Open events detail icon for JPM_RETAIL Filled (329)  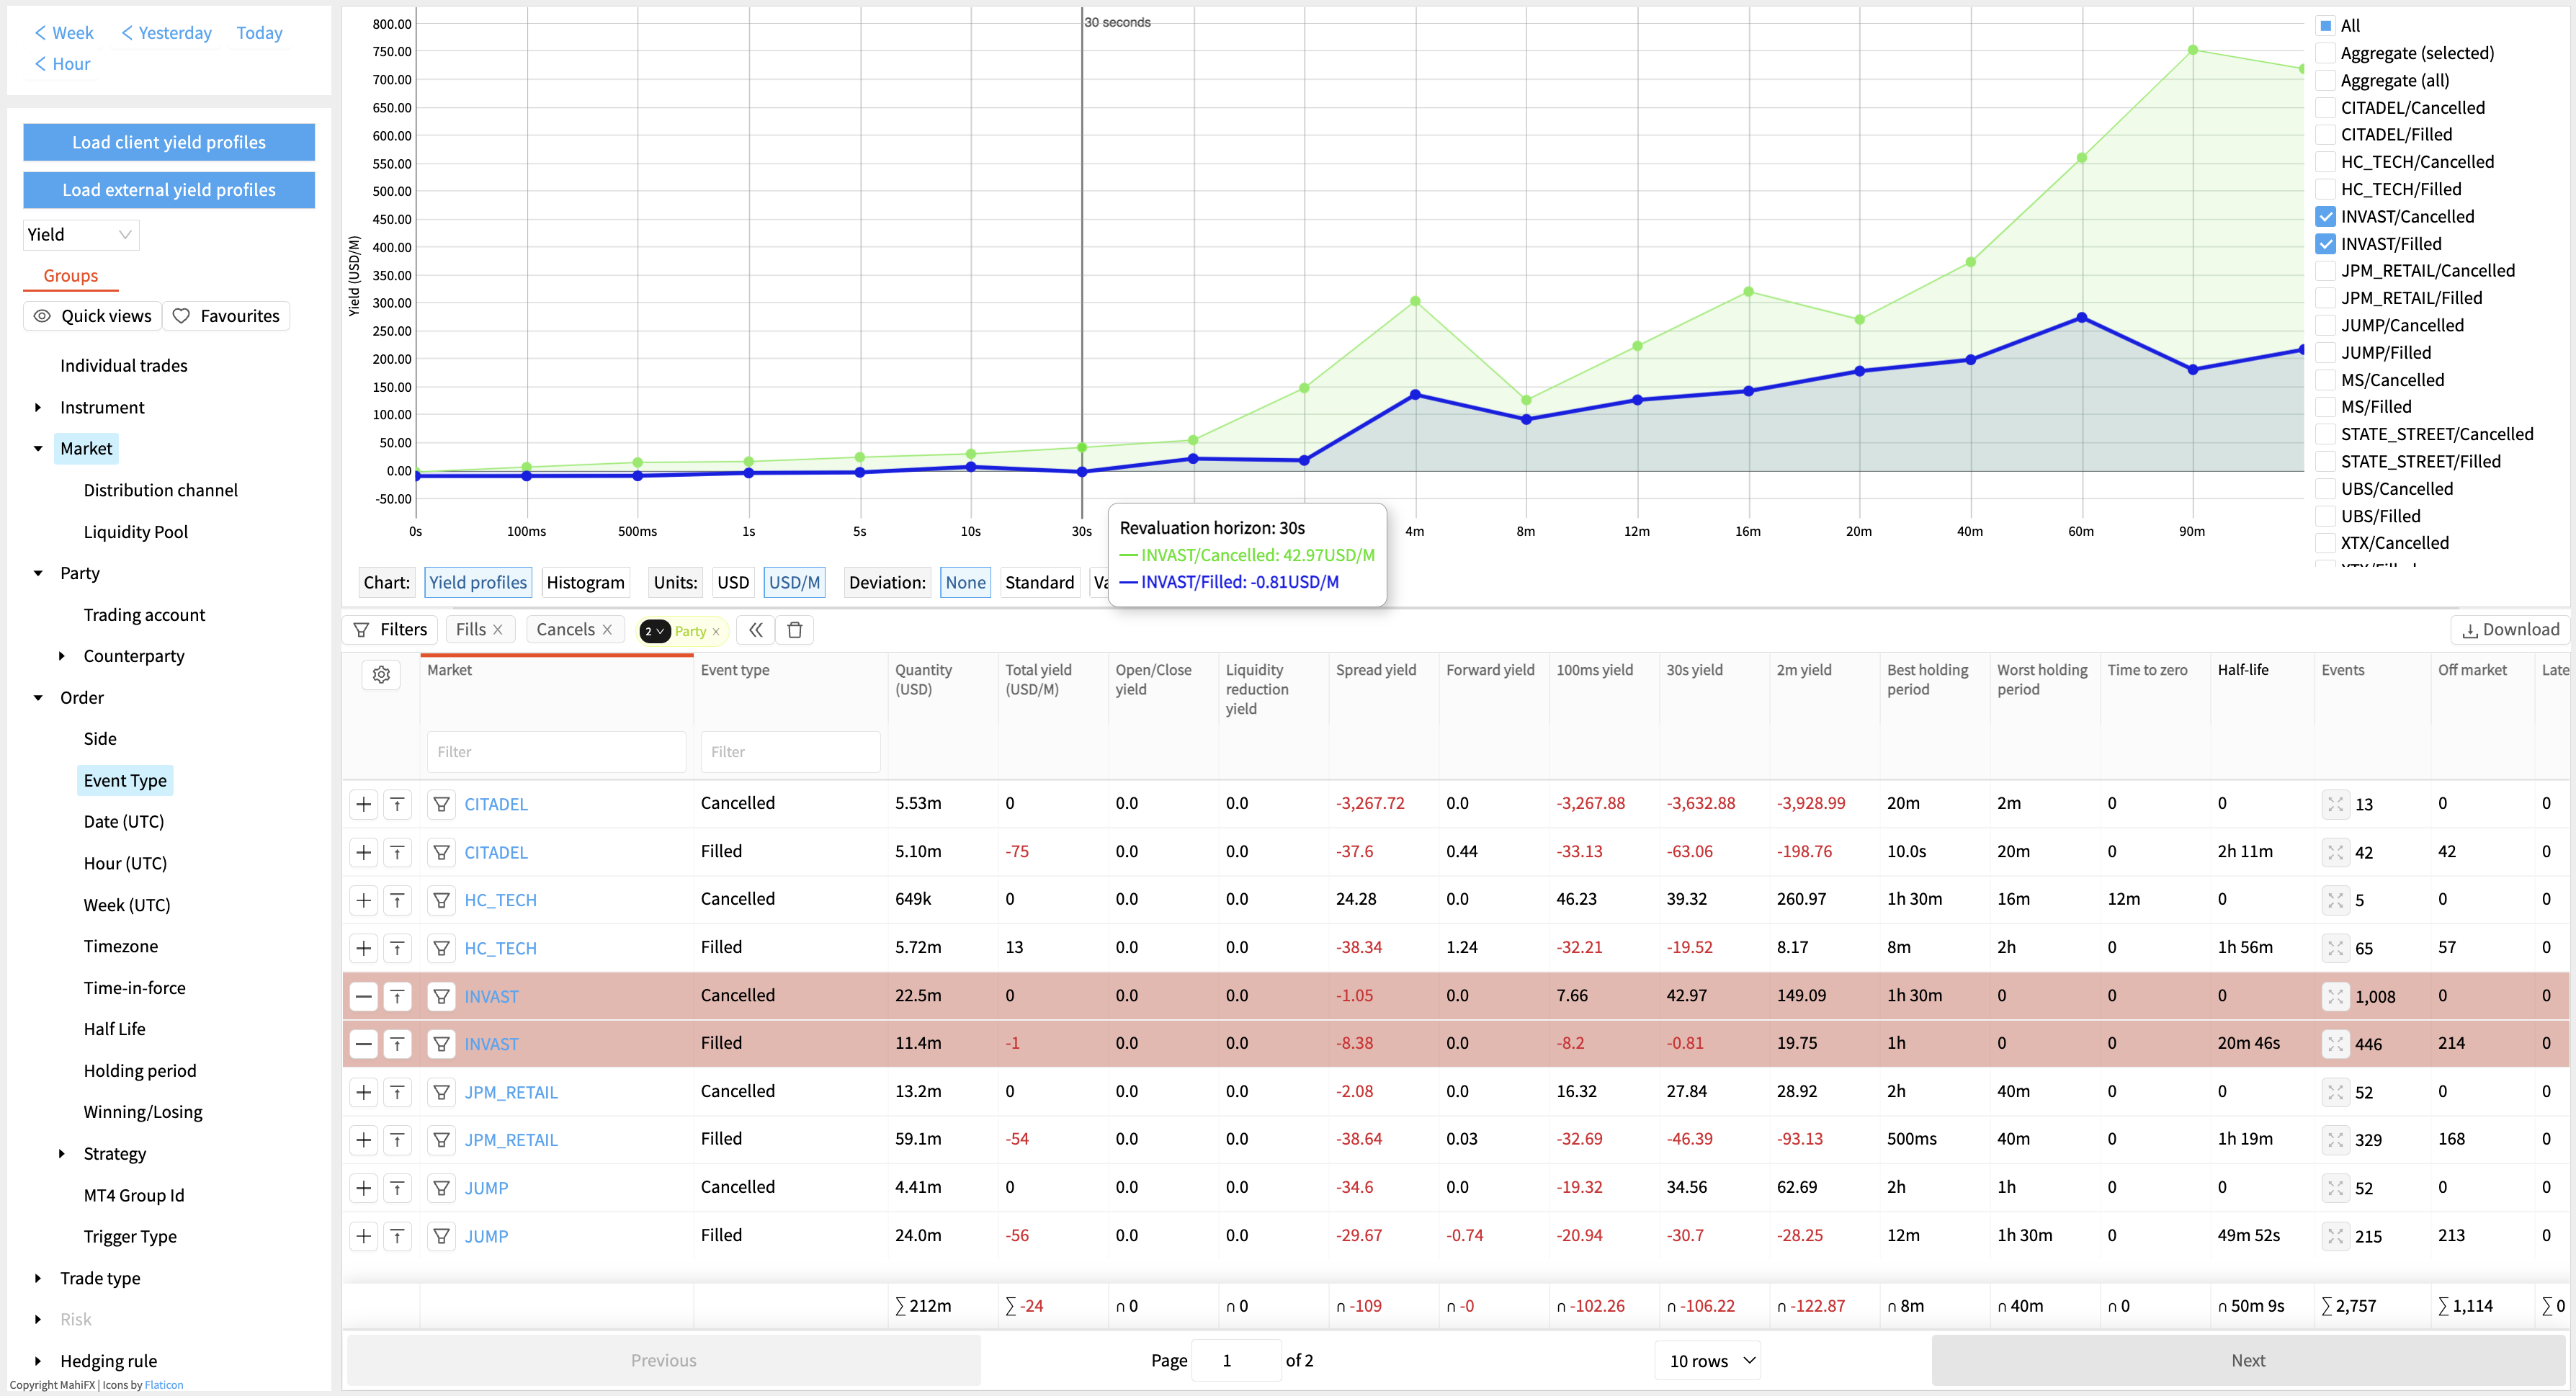click(x=2335, y=1140)
